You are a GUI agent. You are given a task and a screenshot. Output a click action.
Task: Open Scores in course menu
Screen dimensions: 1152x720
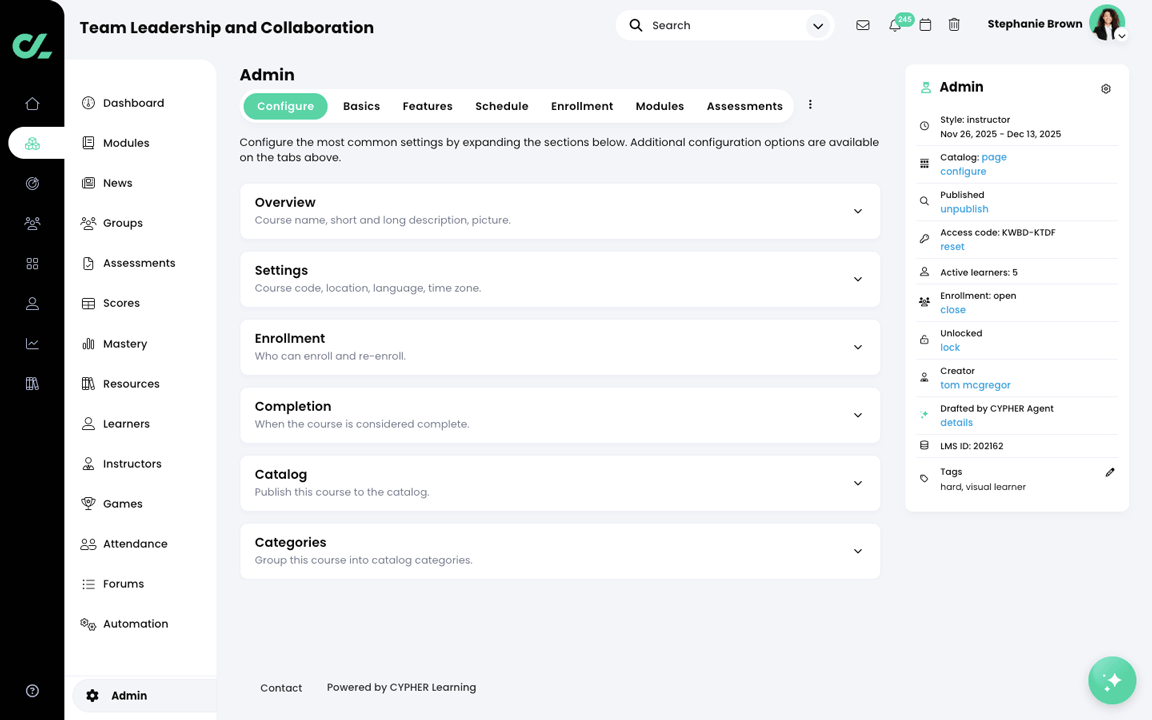coord(121,303)
